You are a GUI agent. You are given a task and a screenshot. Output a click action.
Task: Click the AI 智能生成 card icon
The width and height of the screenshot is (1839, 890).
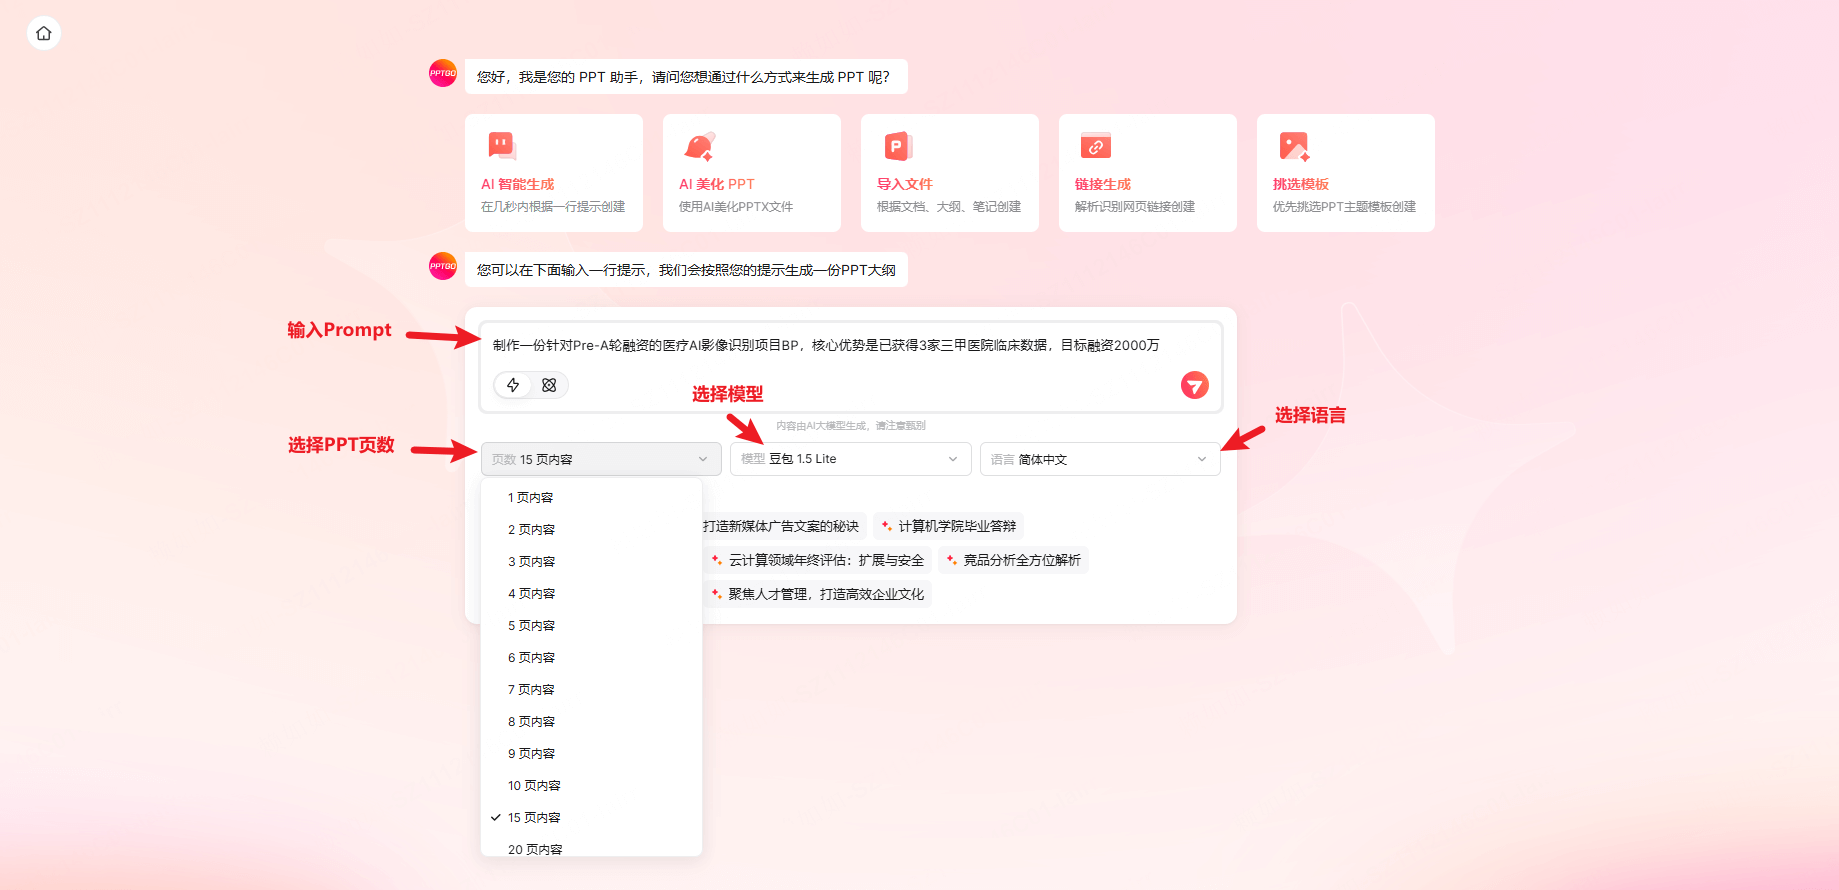coord(502,146)
